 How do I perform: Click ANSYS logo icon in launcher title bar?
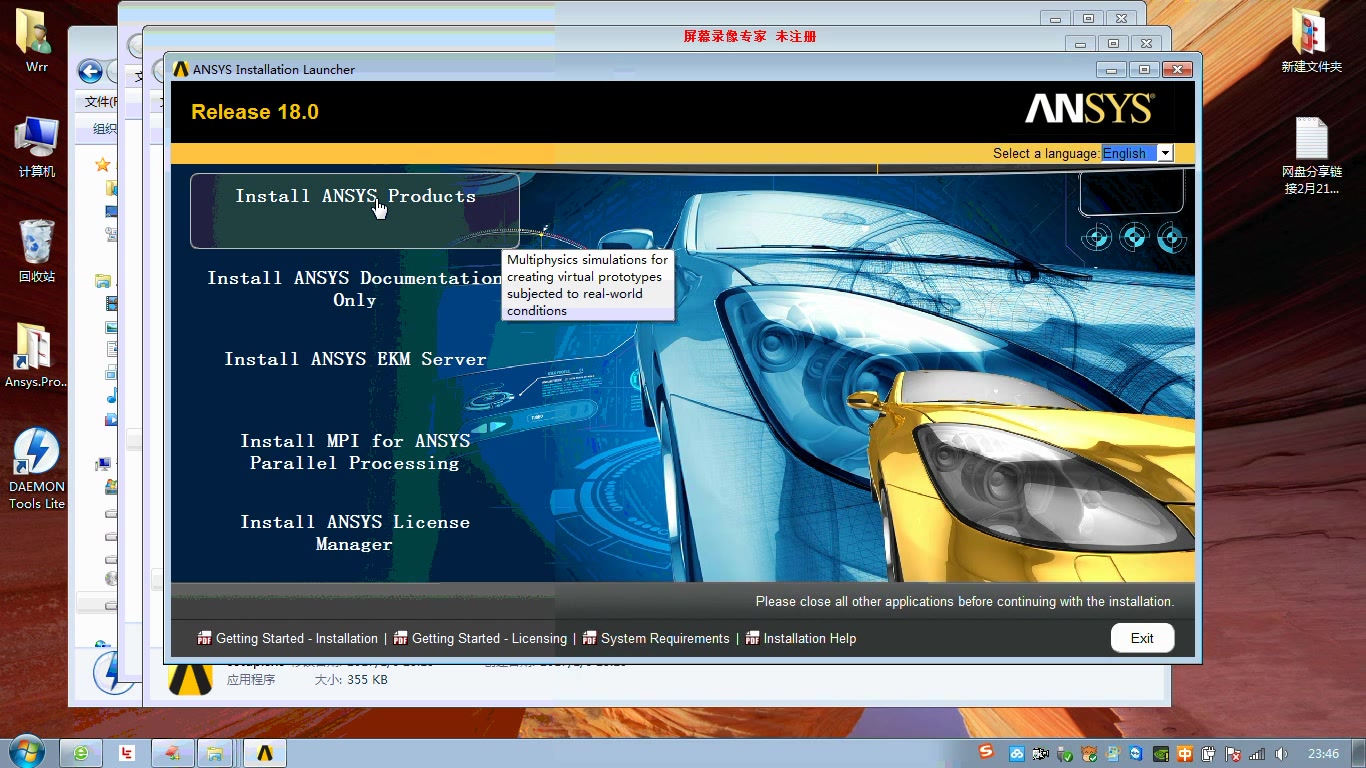180,69
